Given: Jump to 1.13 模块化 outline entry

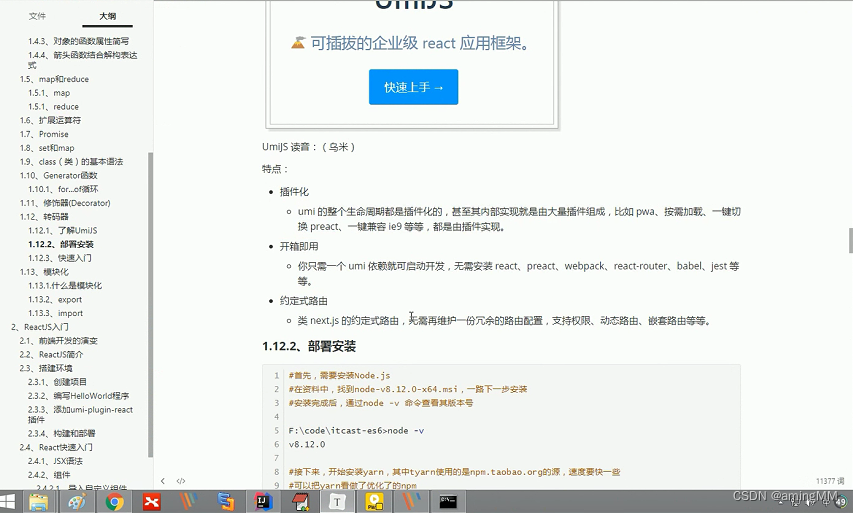Looking at the screenshot, I should 44,271.
